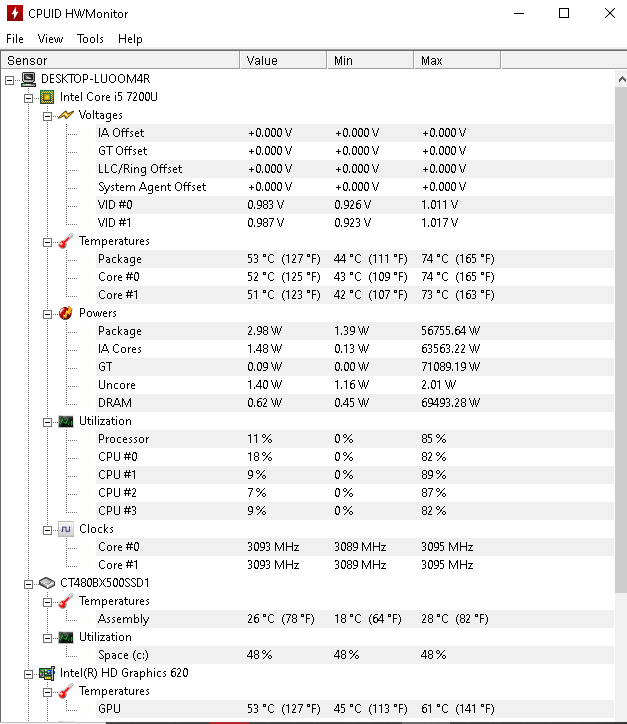
Task: Collapse the SSD Utilization group
Action: 48,639
